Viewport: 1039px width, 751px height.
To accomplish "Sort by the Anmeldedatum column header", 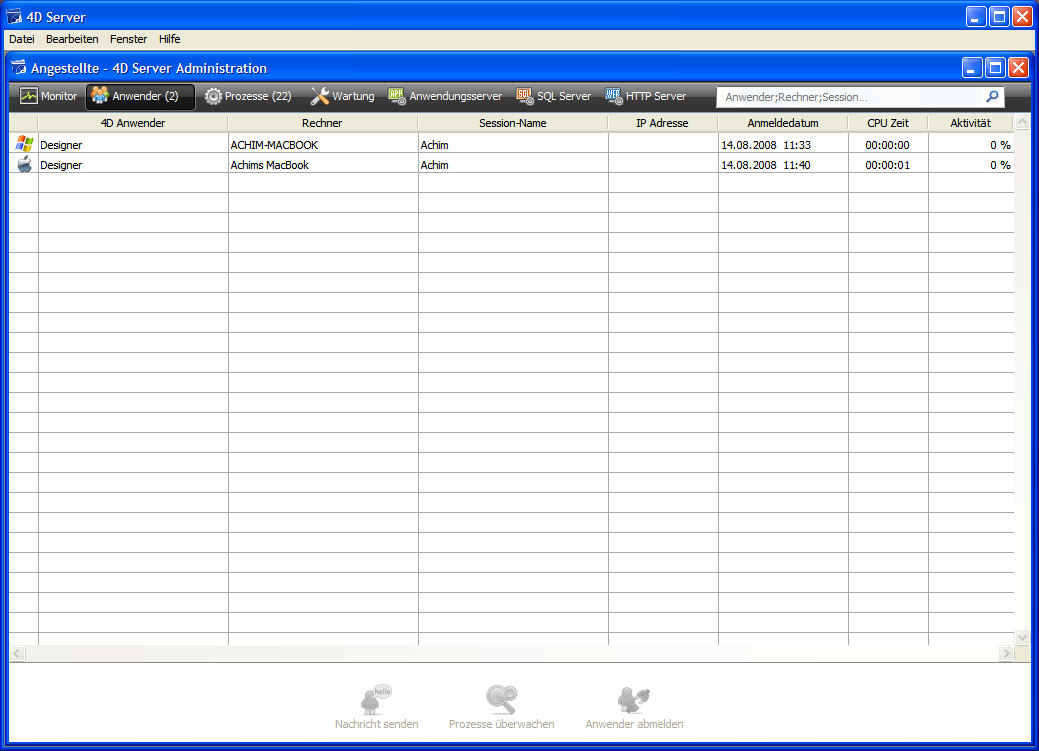I will (783, 123).
